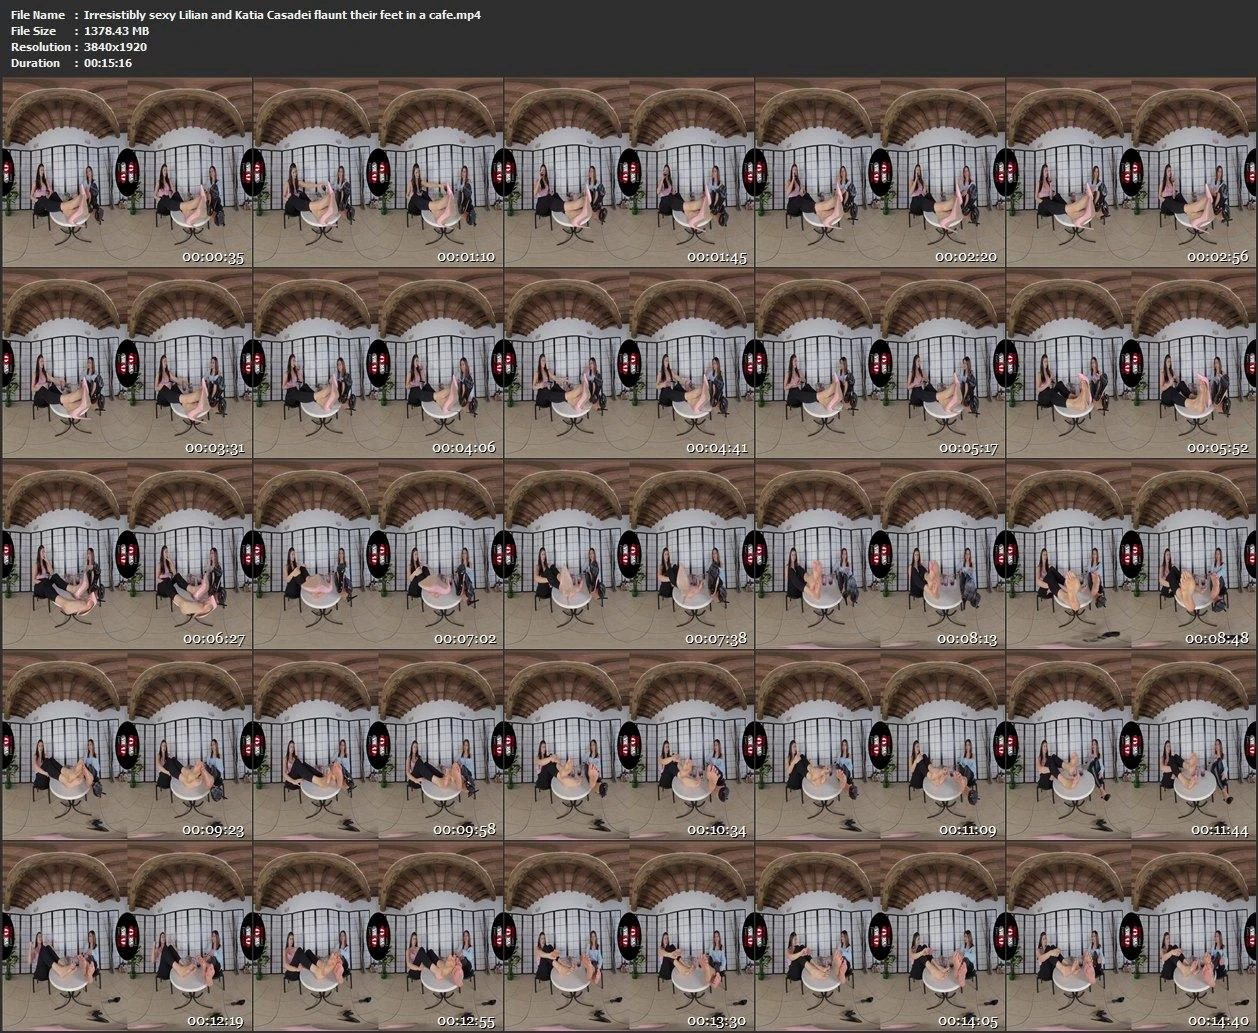
Task: Pick the frame stamped 00:06:27
Action: point(127,555)
